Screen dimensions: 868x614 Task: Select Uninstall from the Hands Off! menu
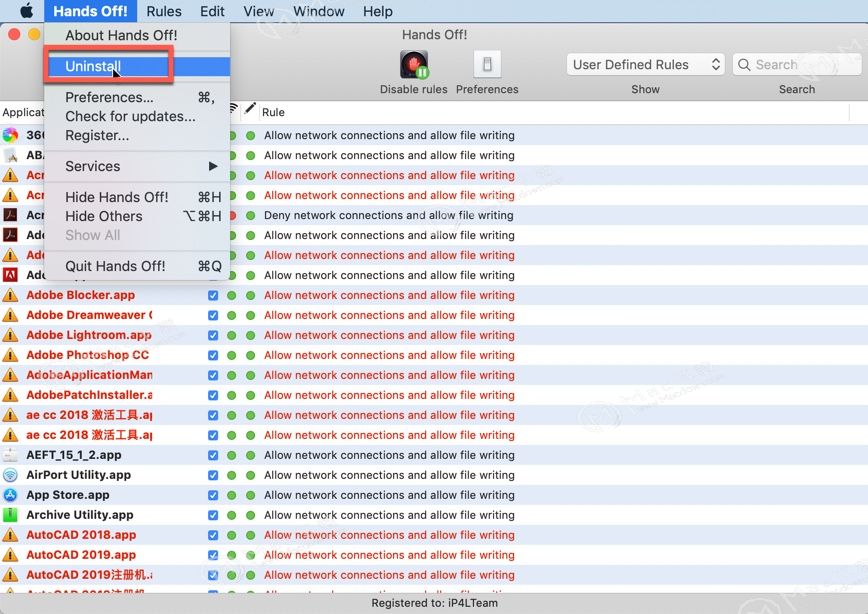137,66
